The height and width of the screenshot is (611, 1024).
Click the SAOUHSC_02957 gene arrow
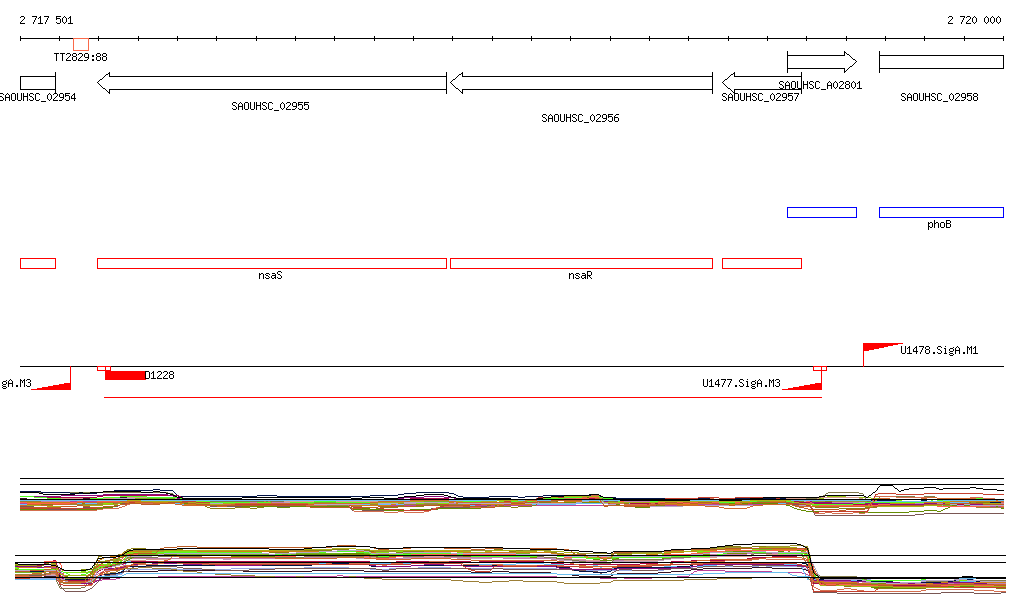pyautogui.click(x=761, y=81)
